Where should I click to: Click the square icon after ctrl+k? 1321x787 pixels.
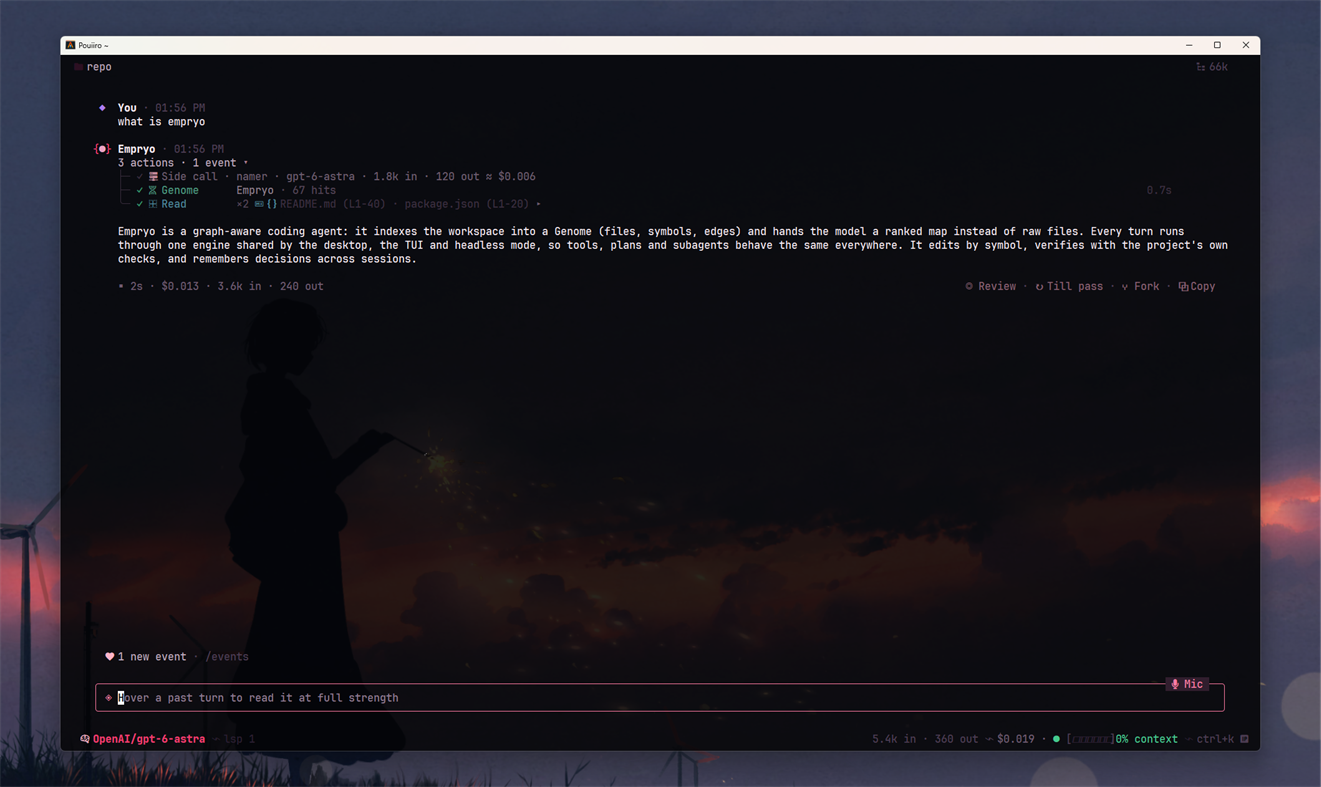click(x=1244, y=739)
